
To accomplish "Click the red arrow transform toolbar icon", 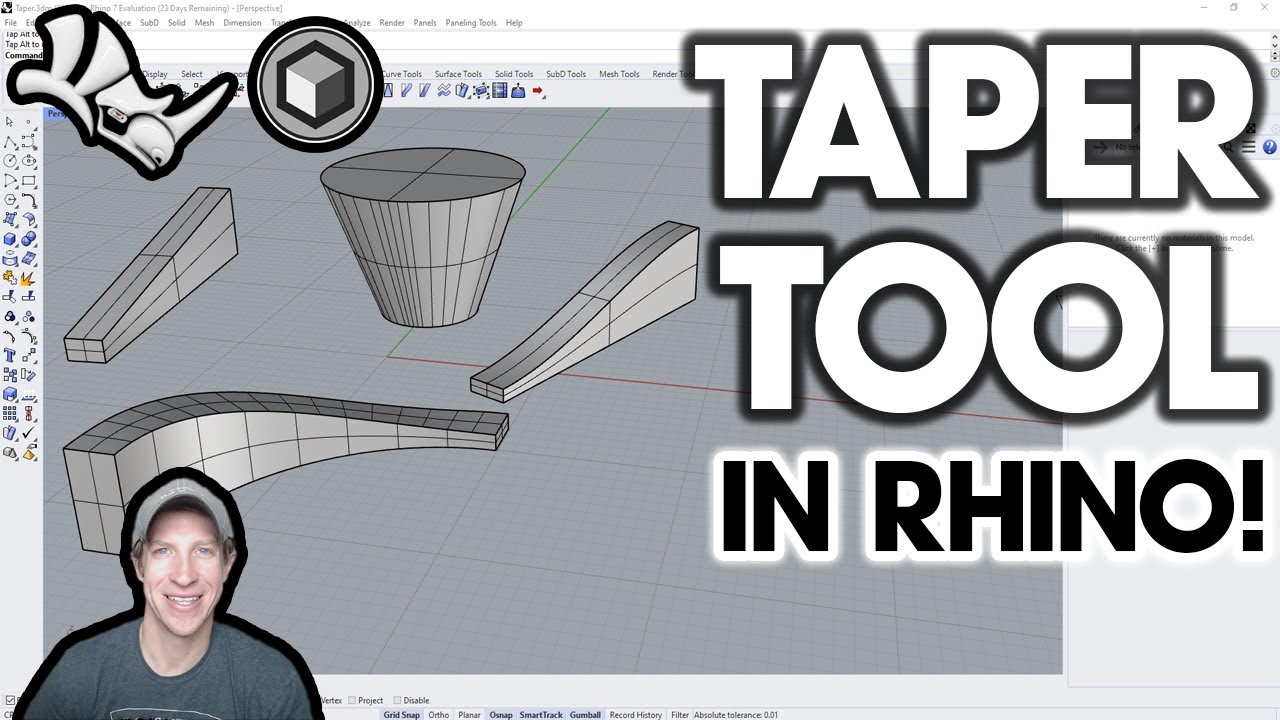I will [x=538, y=90].
